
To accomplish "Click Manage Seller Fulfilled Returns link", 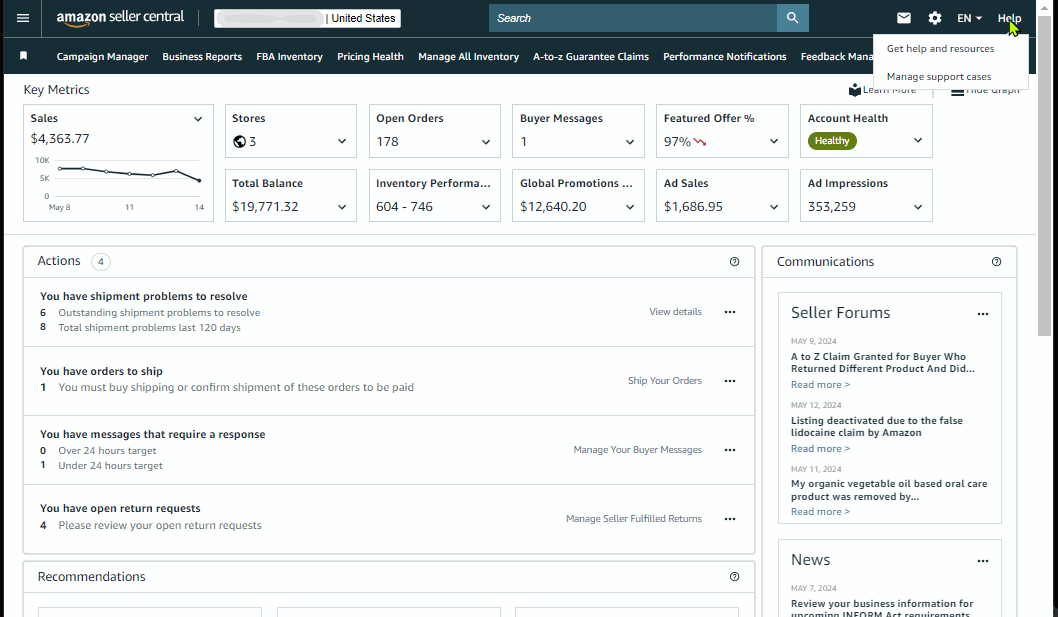I will (x=634, y=518).
